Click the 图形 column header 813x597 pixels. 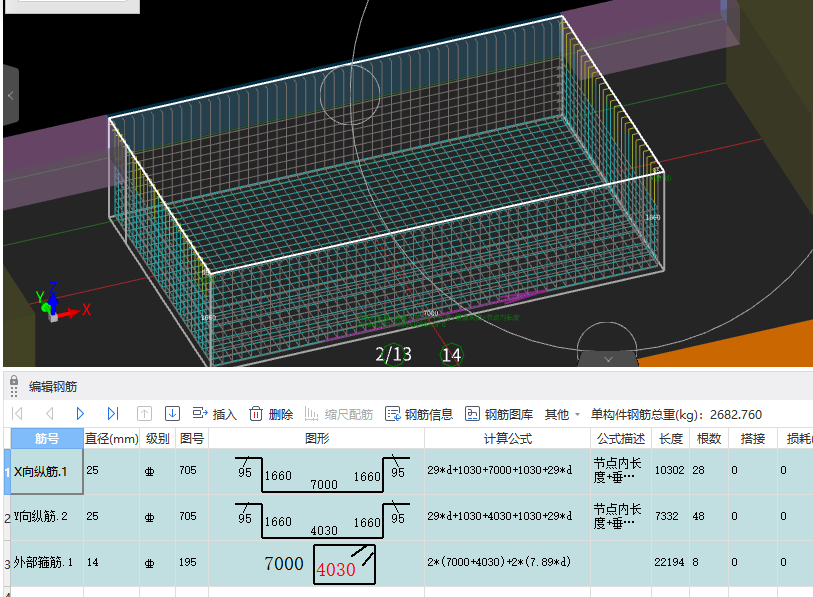tap(317, 439)
